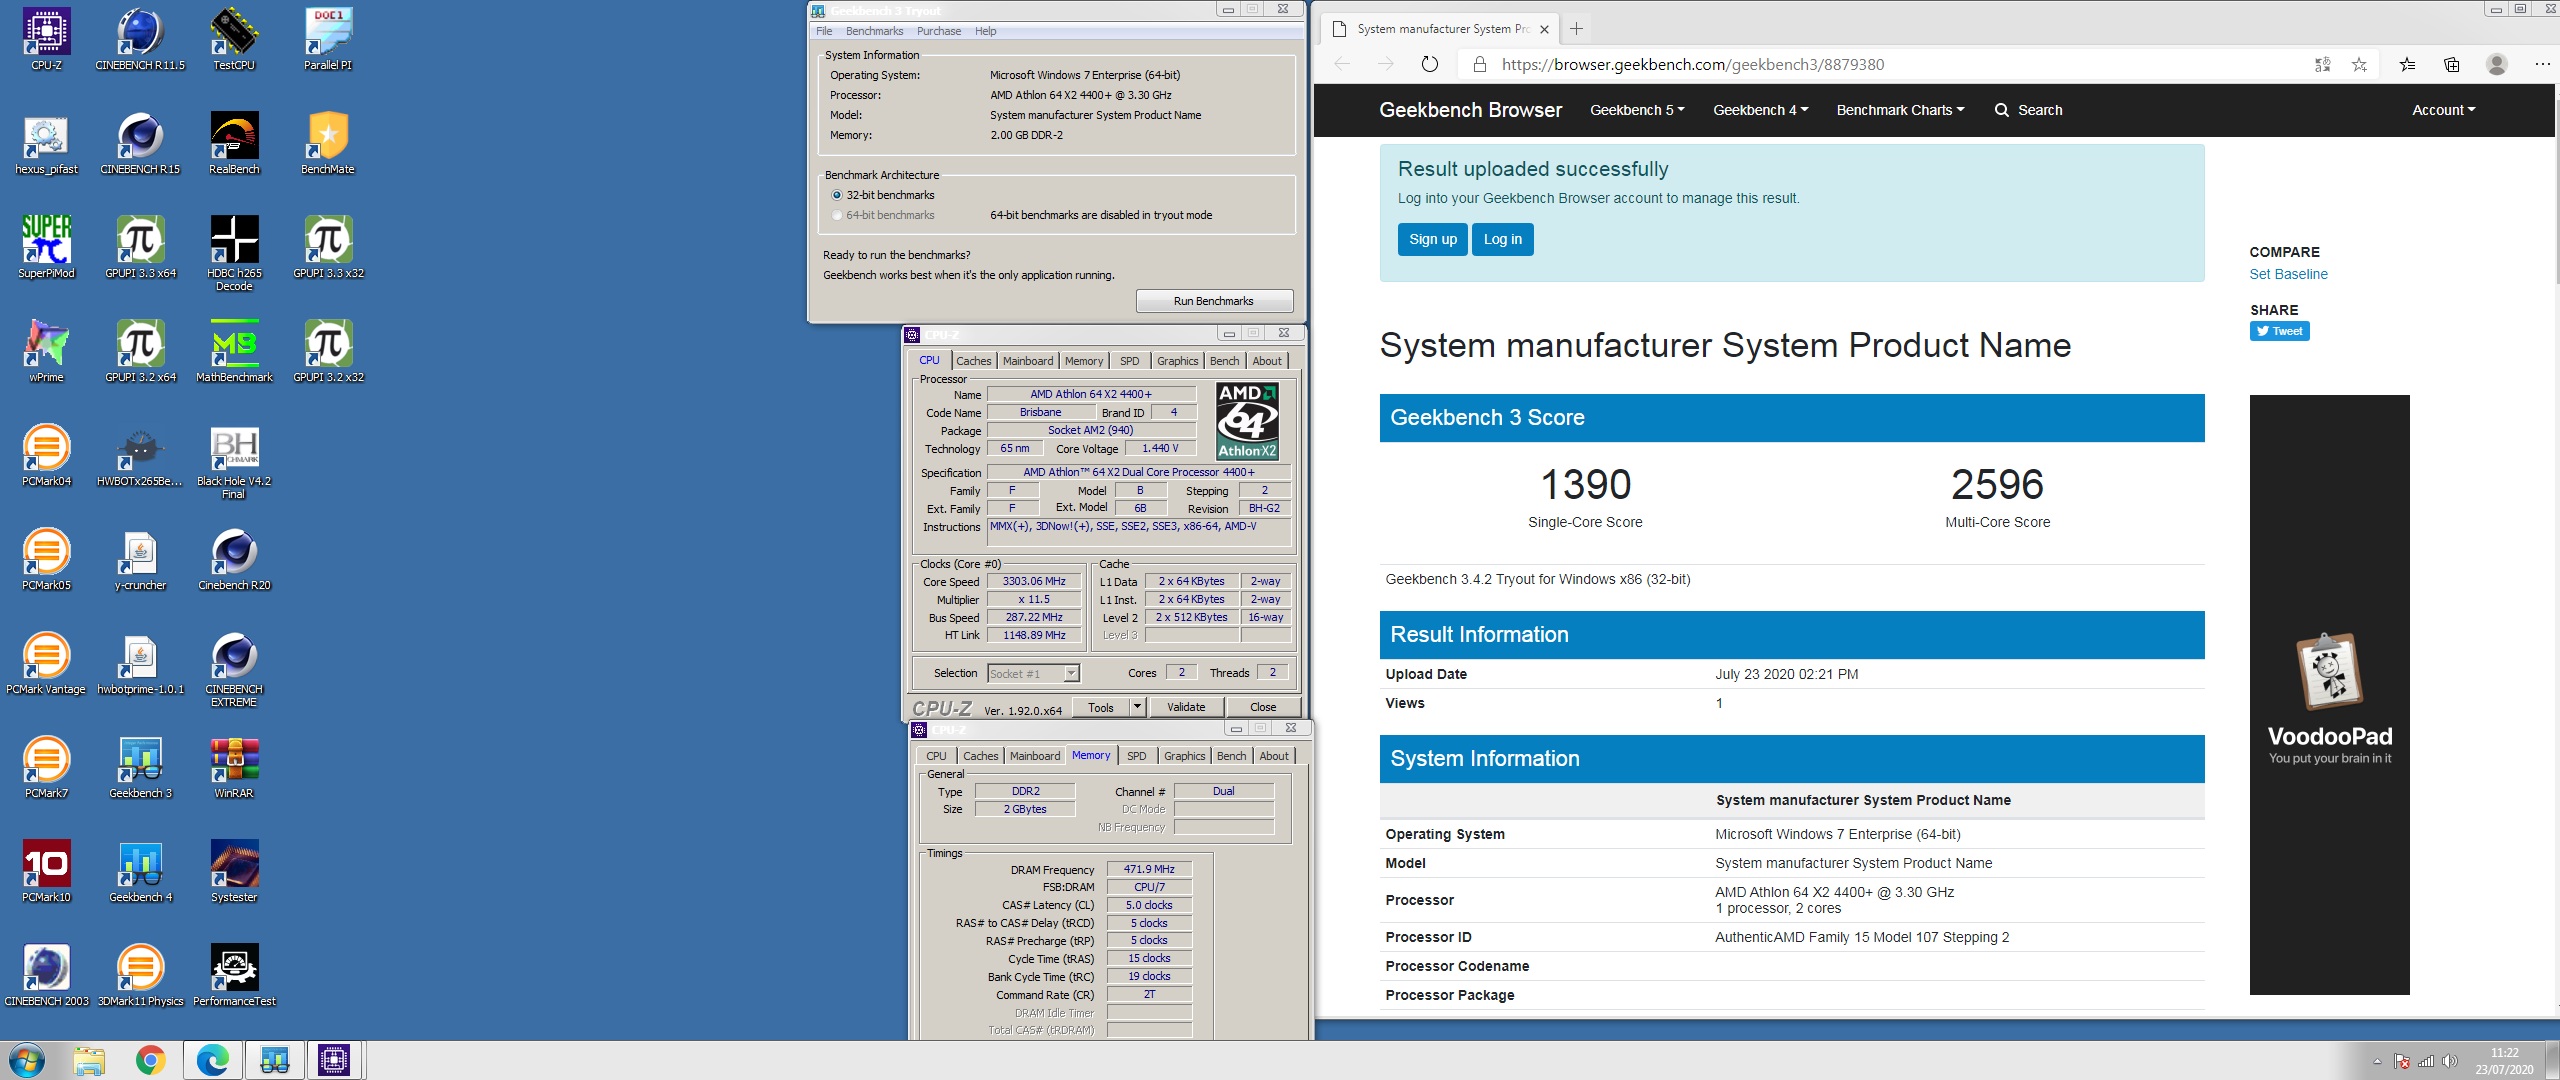Open browser settings ellipsis menu
Viewport: 2560px width, 1080px height.
(2542, 64)
